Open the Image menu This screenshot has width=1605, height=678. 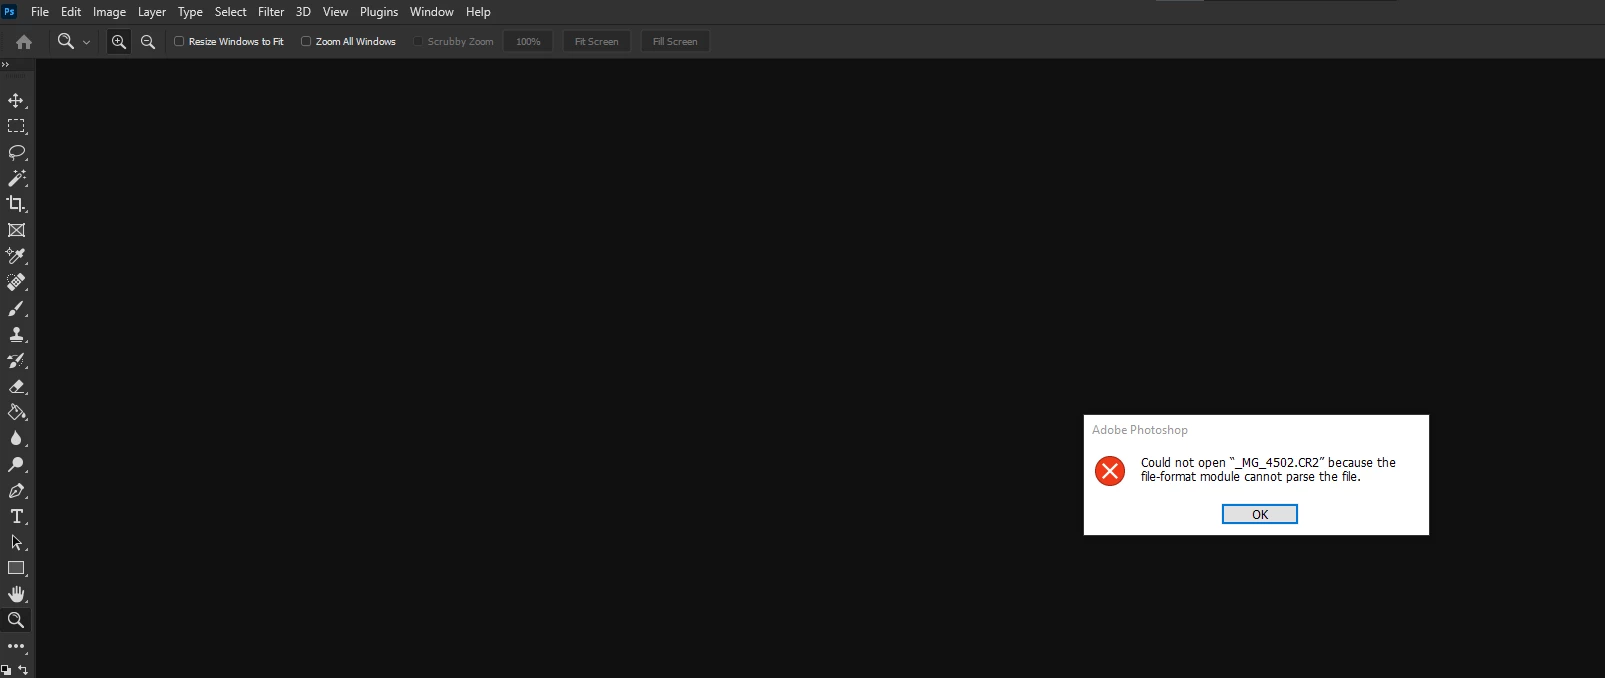(109, 12)
